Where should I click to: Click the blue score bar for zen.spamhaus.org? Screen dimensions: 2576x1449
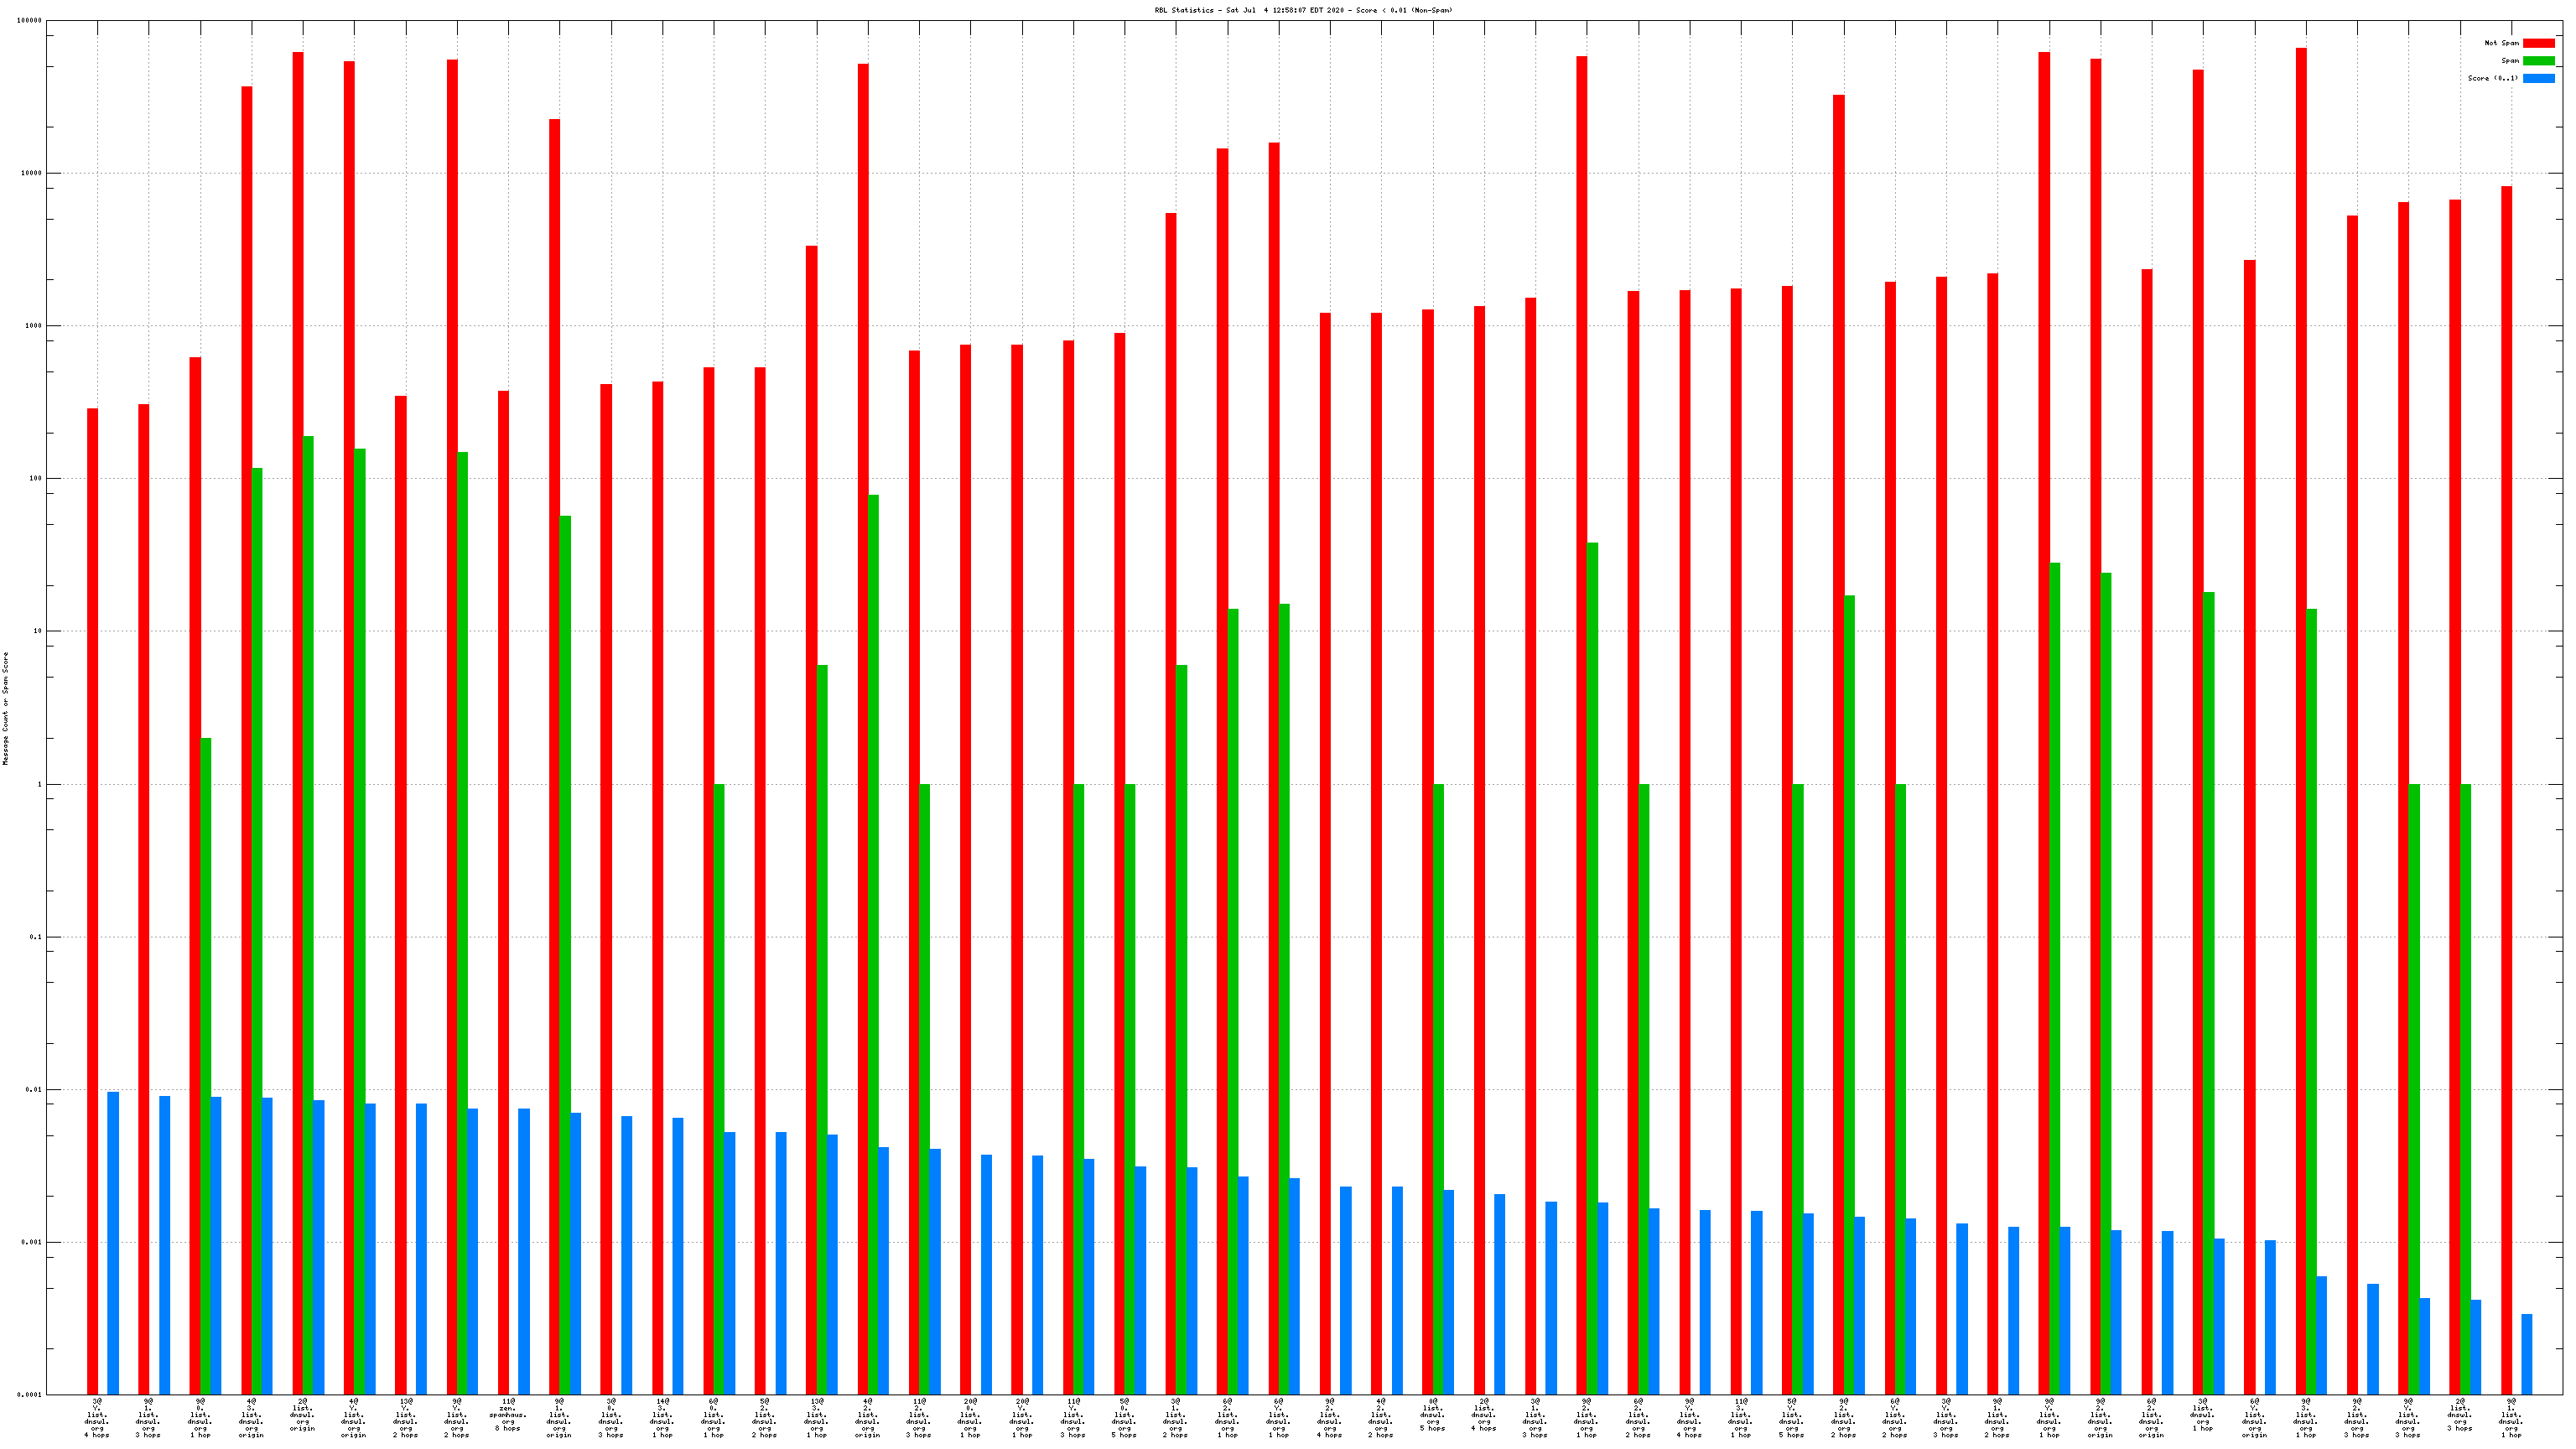tap(524, 1250)
